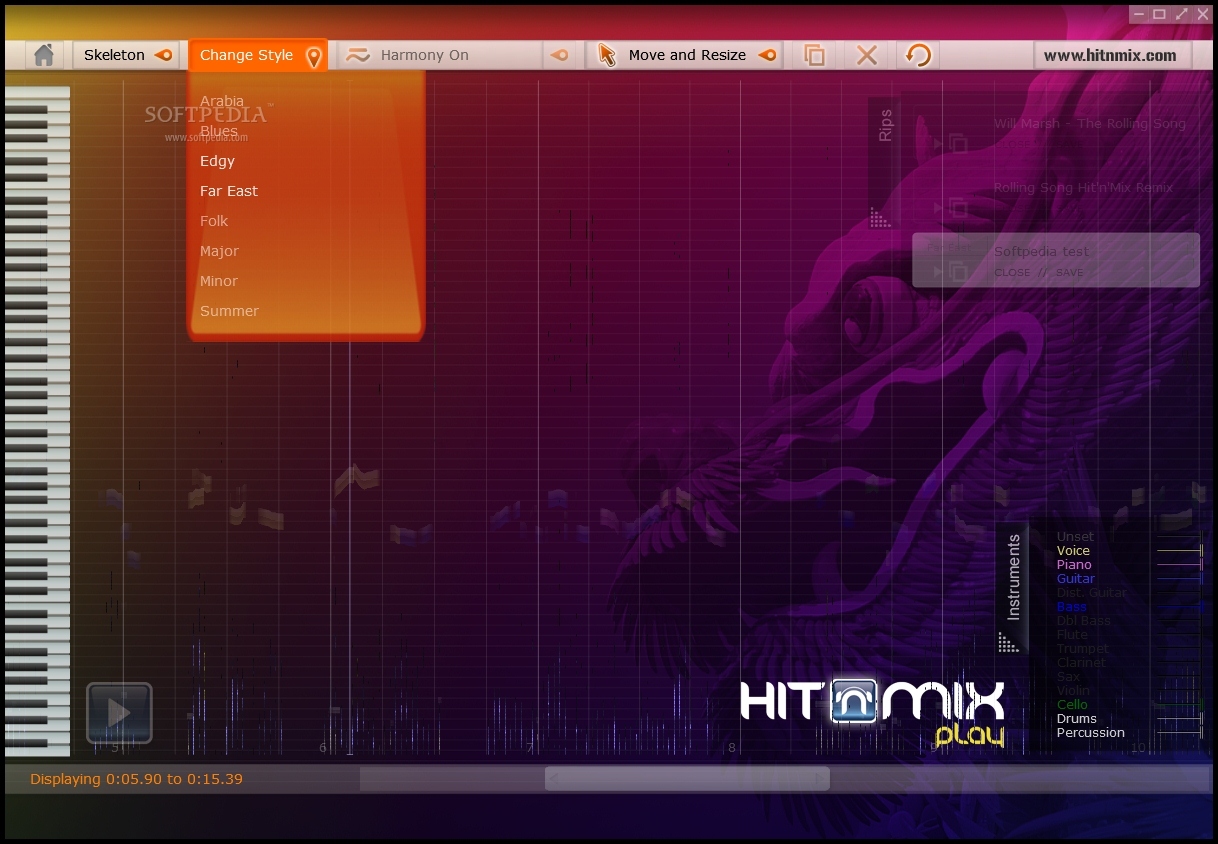Image resolution: width=1218 pixels, height=844 pixels.
Task: Click the harmony wave icon
Action: [x=358, y=55]
